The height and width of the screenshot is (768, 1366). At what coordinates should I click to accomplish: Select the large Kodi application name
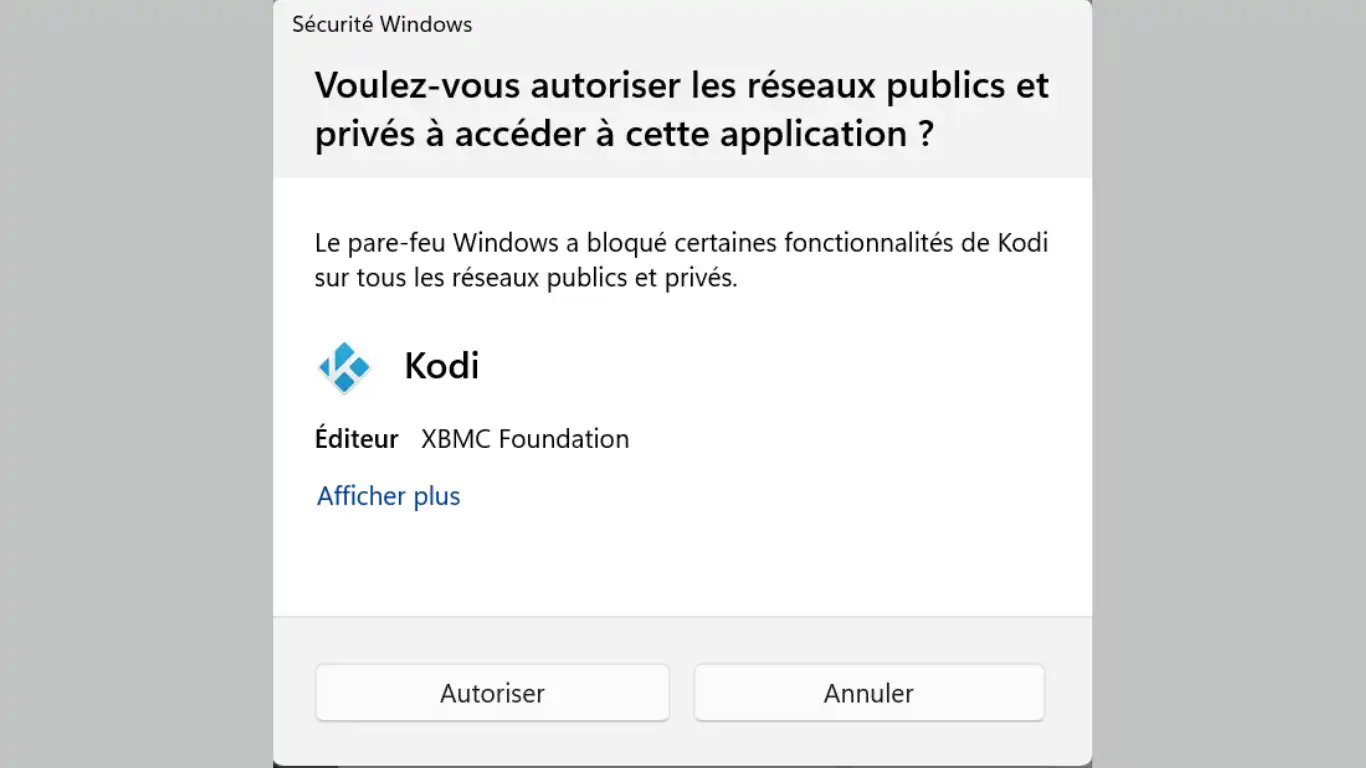[441, 366]
